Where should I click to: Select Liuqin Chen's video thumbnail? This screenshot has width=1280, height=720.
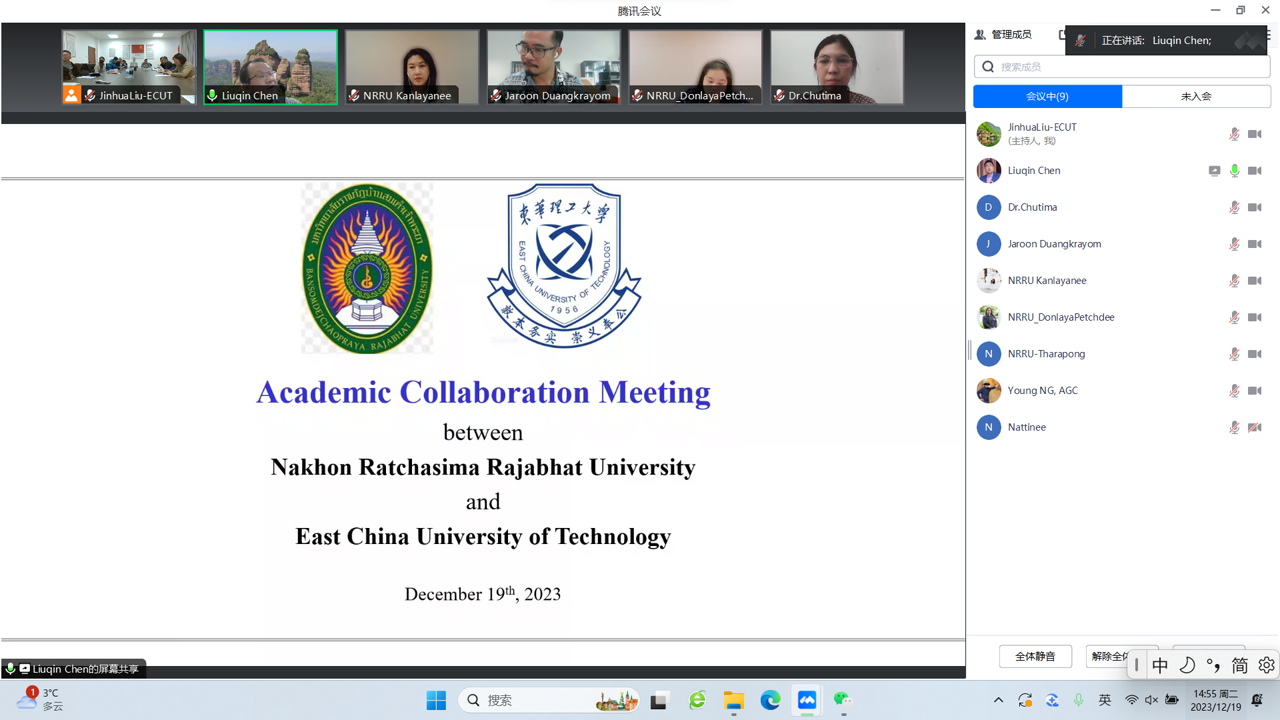[x=271, y=67]
